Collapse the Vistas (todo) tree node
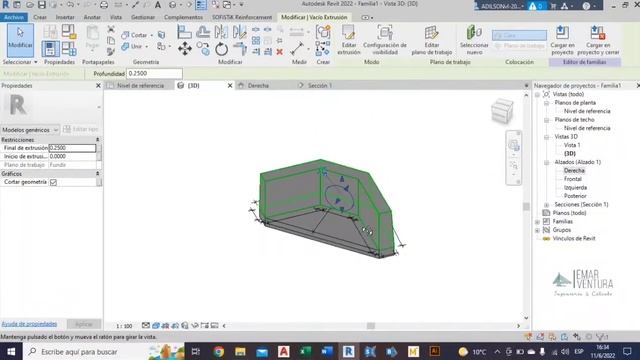 [x=538, y=94]
